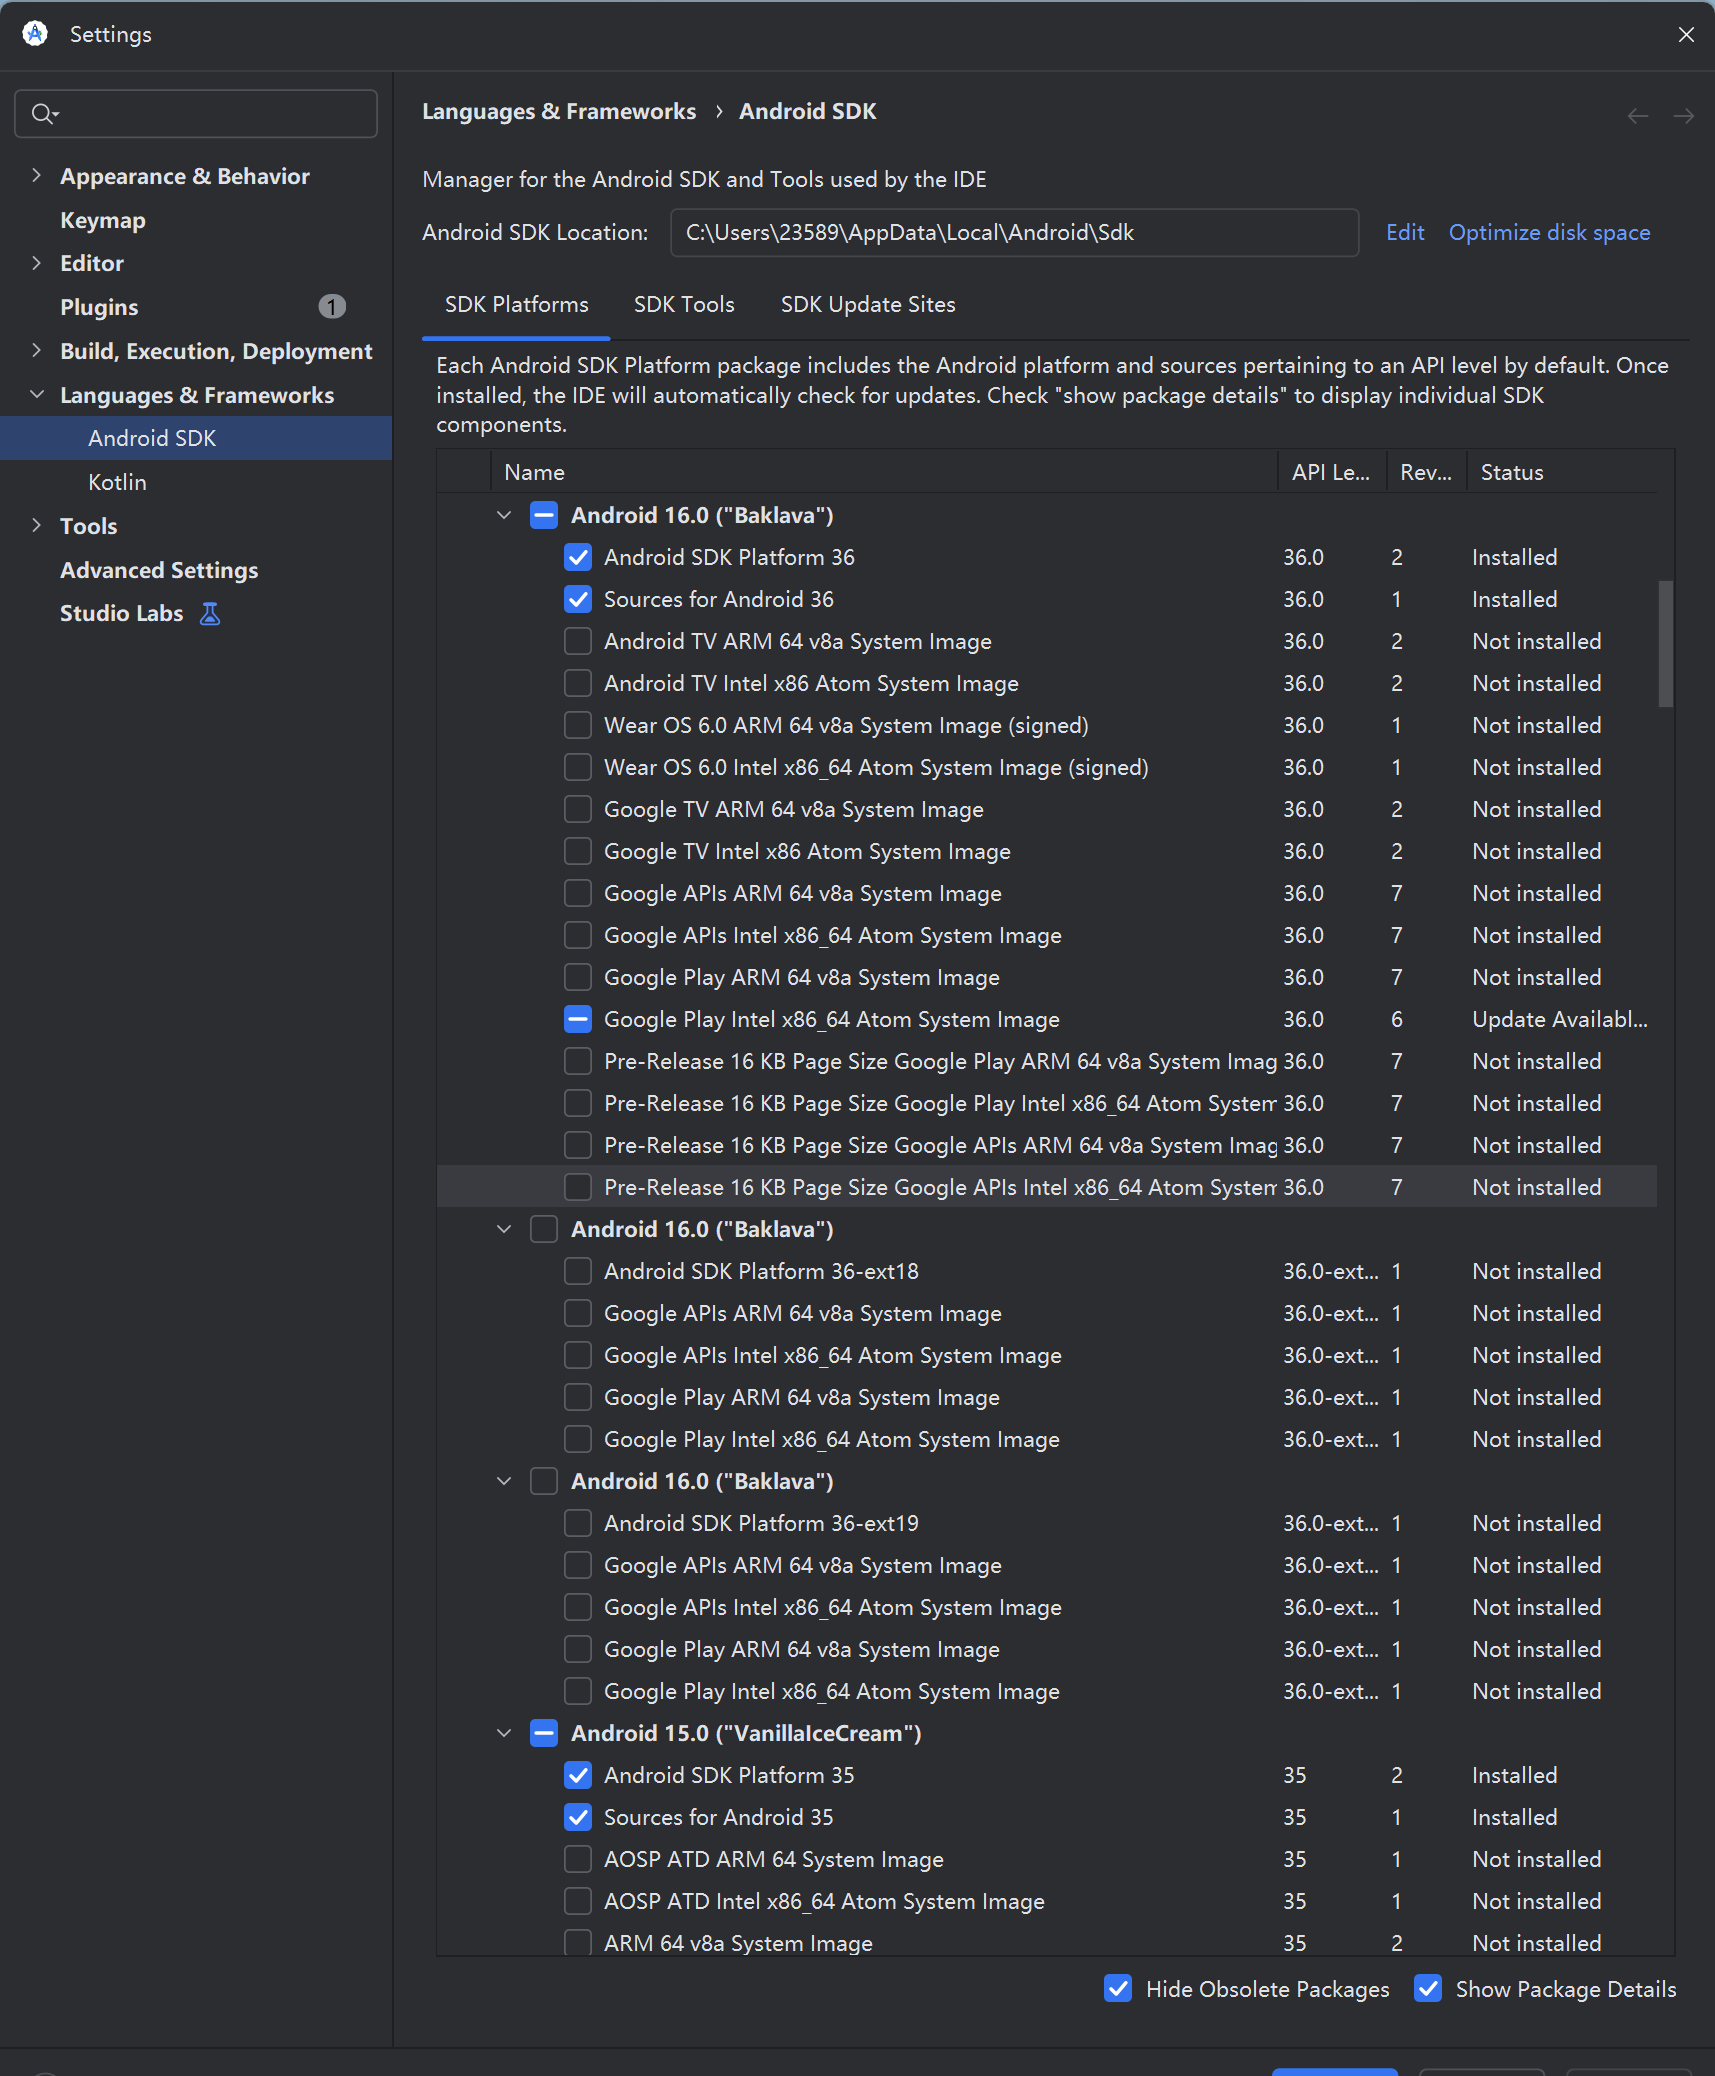Viewport: 1715px width, 2076px height.
Task: Expand Build, Execution, Deployment section
Action: coord(37,350)
